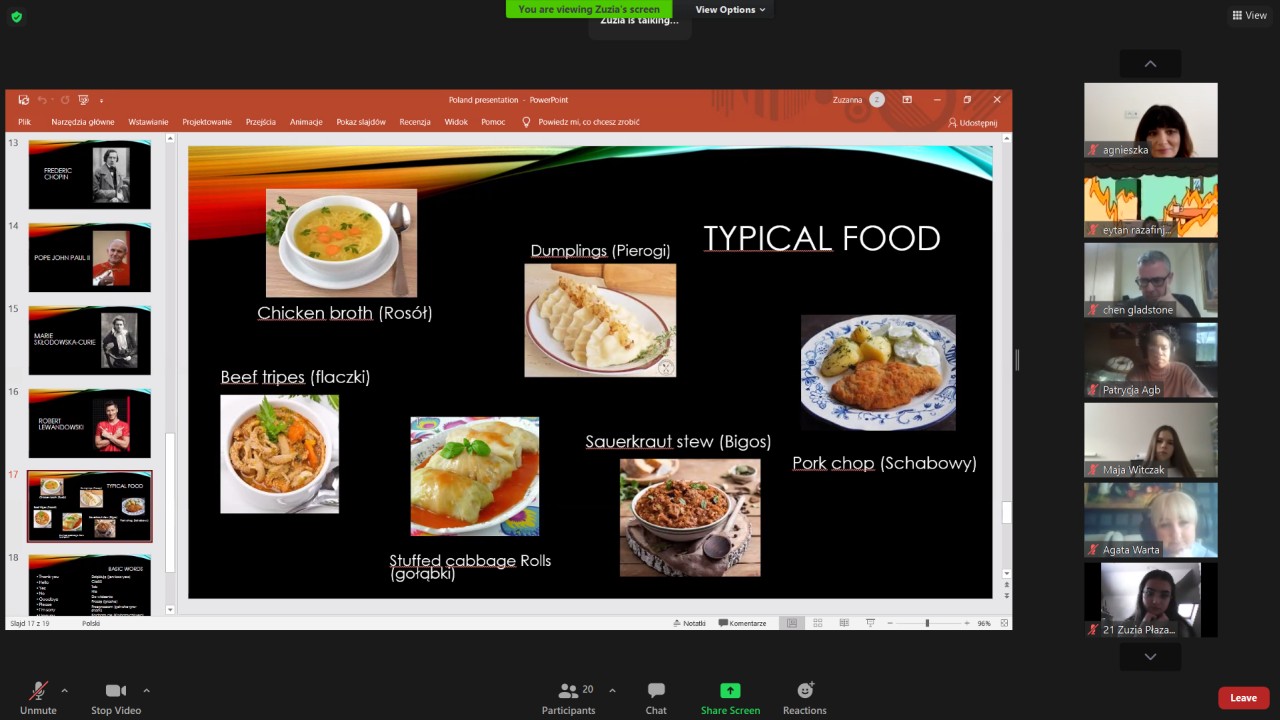
Task: Click the Polski language indicator
Action: coord(91,623)
